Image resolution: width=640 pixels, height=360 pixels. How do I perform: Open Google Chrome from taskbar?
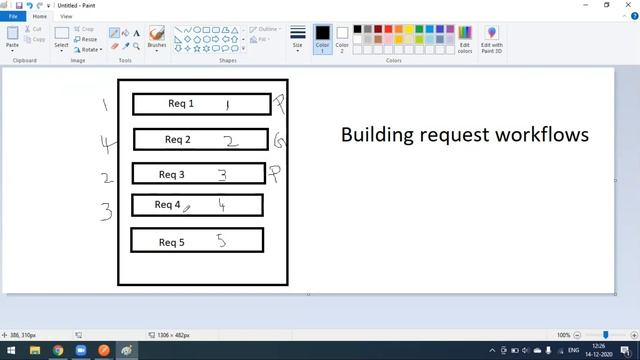[x=58, y=351]
